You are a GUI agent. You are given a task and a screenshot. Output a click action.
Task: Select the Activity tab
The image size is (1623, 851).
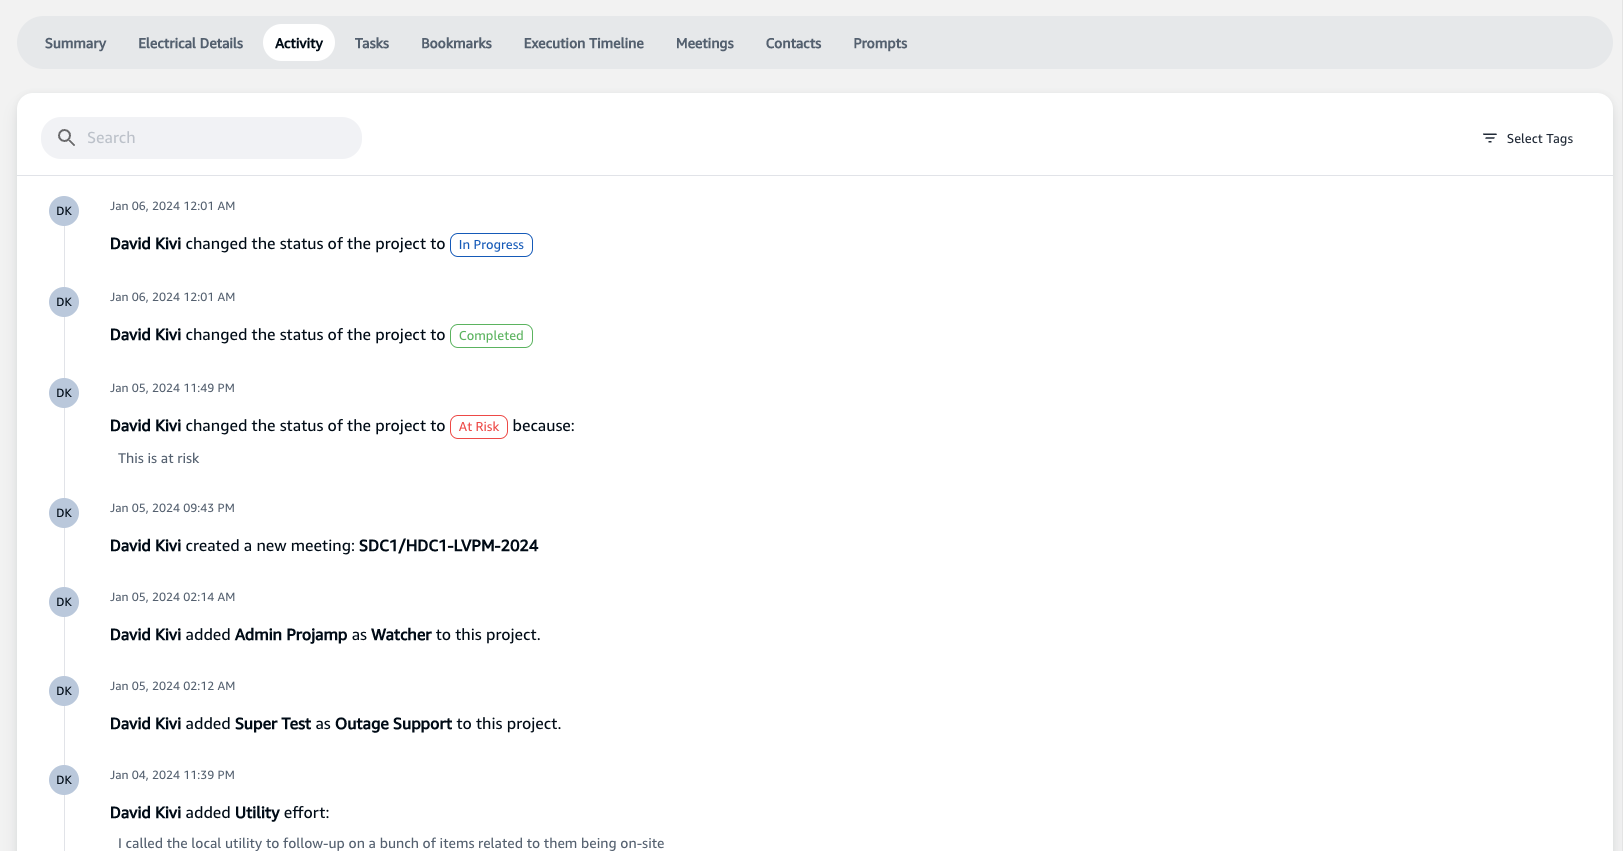[299, 43]
